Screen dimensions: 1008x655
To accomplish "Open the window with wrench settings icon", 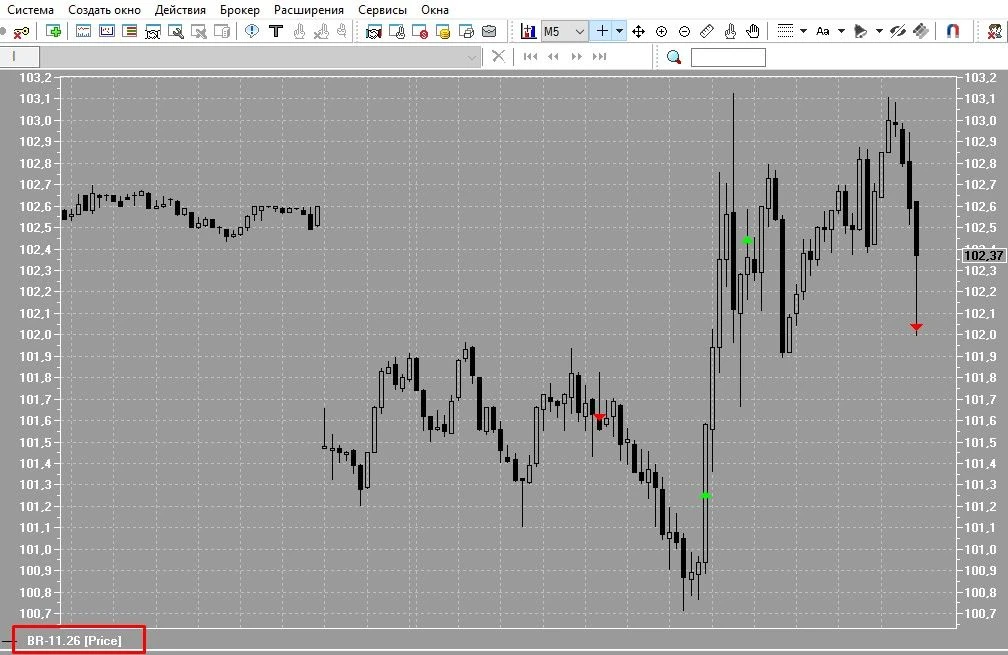I will (176, 31).
